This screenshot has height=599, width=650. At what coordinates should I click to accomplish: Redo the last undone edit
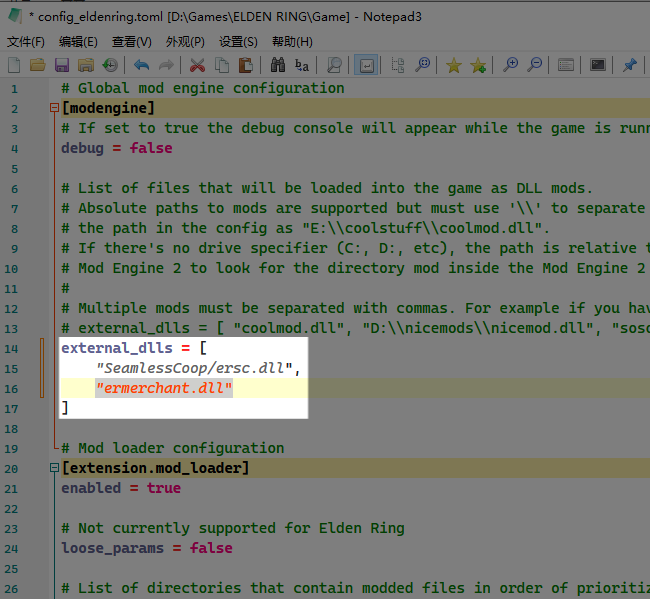point(166,65)
